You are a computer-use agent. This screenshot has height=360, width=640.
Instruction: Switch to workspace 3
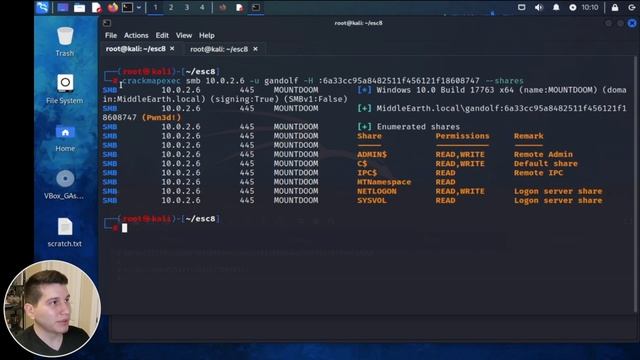click(x=187, y=7)
